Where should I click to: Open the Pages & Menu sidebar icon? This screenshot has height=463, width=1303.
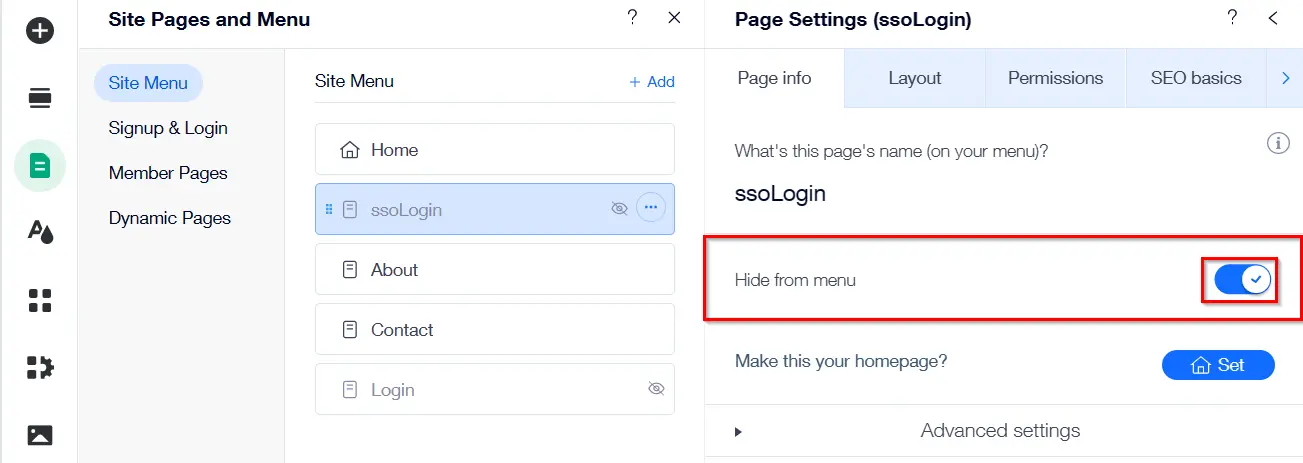pos(40,165)
